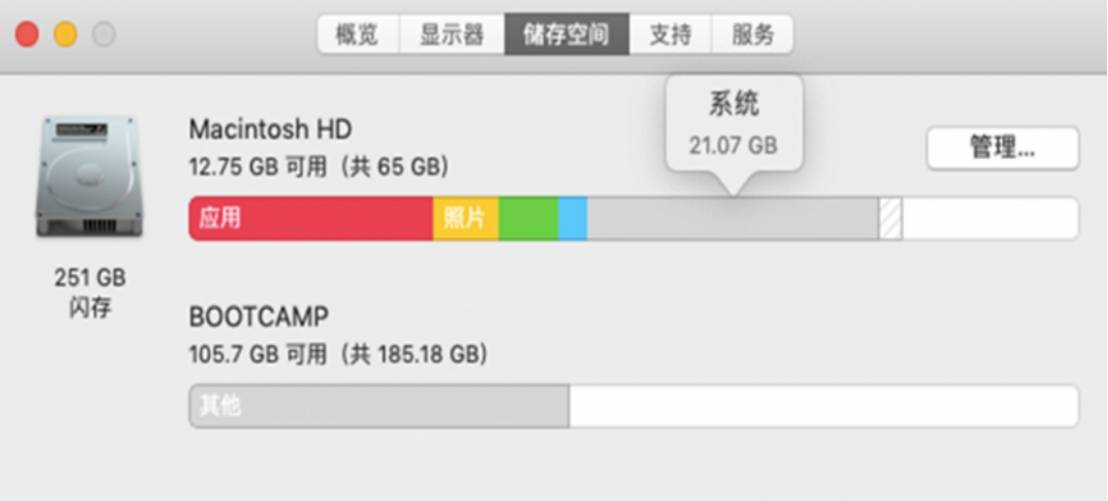The height and width of the screenshot is (501, 1108).
Task: Click the gray 其他 segment of BOOTCAMP
Action: (x=379, y=406)
